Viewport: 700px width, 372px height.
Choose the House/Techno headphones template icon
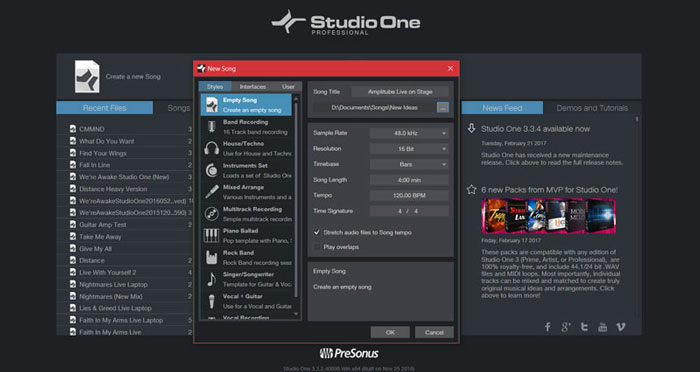click(211, 148)
